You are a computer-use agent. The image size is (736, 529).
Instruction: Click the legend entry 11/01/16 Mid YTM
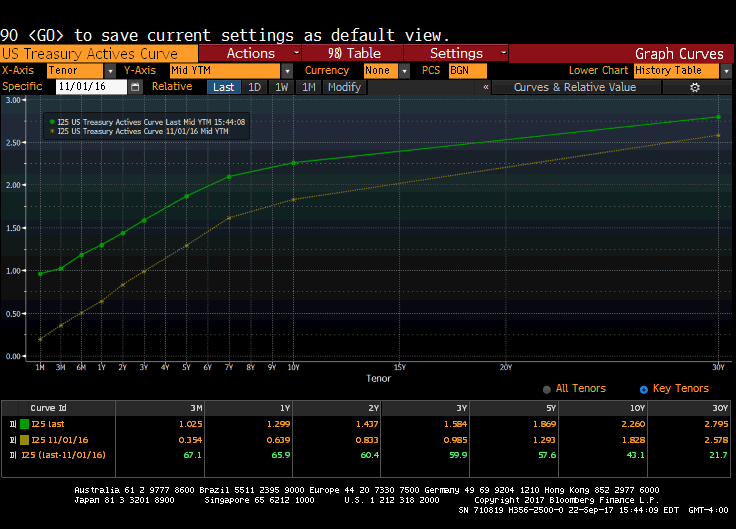(x=139, y=131)
